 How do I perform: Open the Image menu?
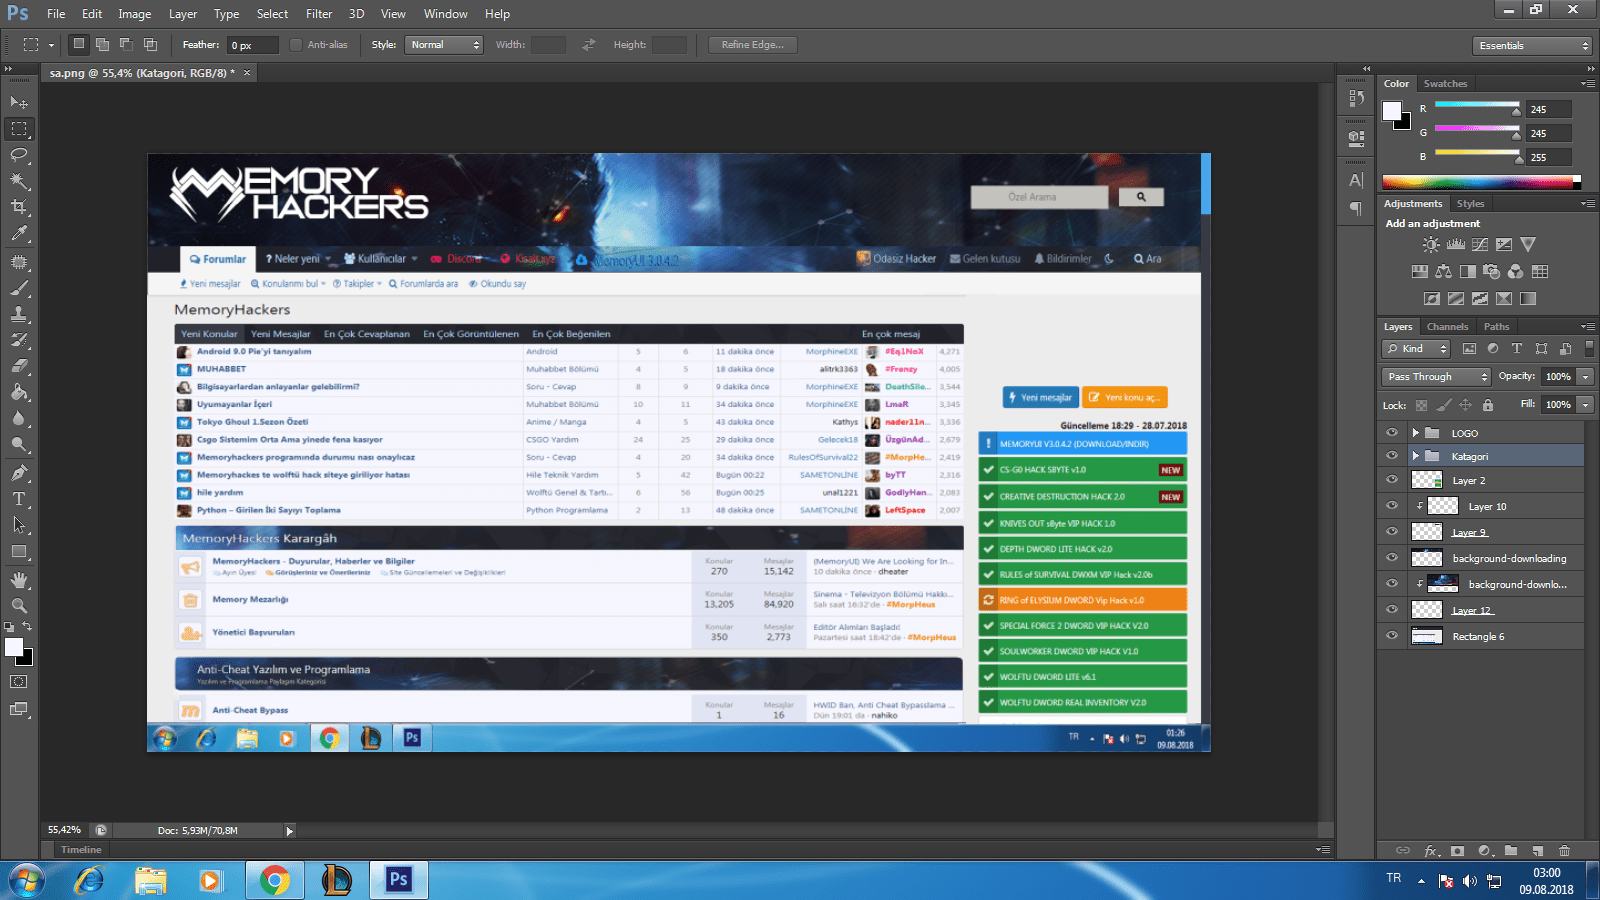pyautogui.click(x=135, y=14)
